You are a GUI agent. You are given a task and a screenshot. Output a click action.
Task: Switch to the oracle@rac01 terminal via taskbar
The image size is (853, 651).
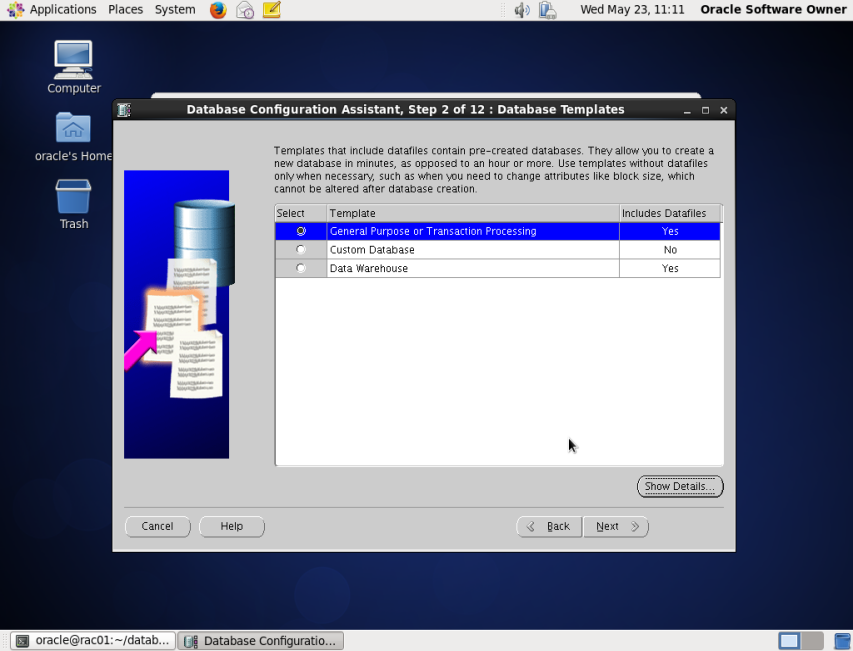click(x=90, y=640)
